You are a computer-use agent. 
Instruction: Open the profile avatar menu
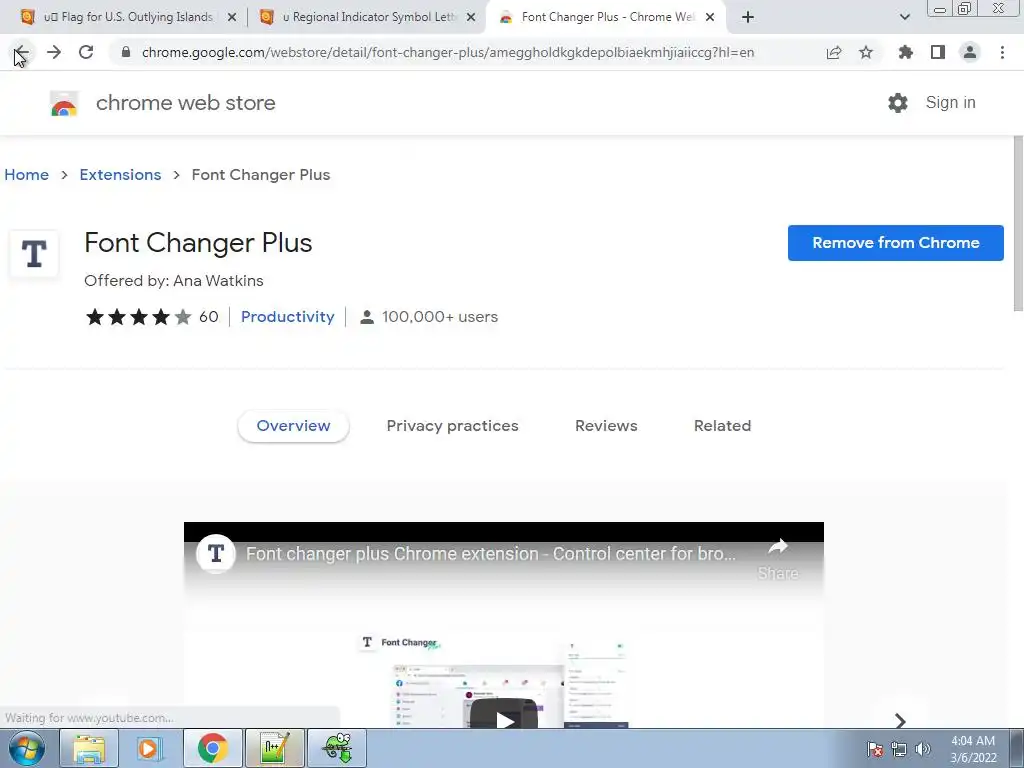(x=970, y=52)
